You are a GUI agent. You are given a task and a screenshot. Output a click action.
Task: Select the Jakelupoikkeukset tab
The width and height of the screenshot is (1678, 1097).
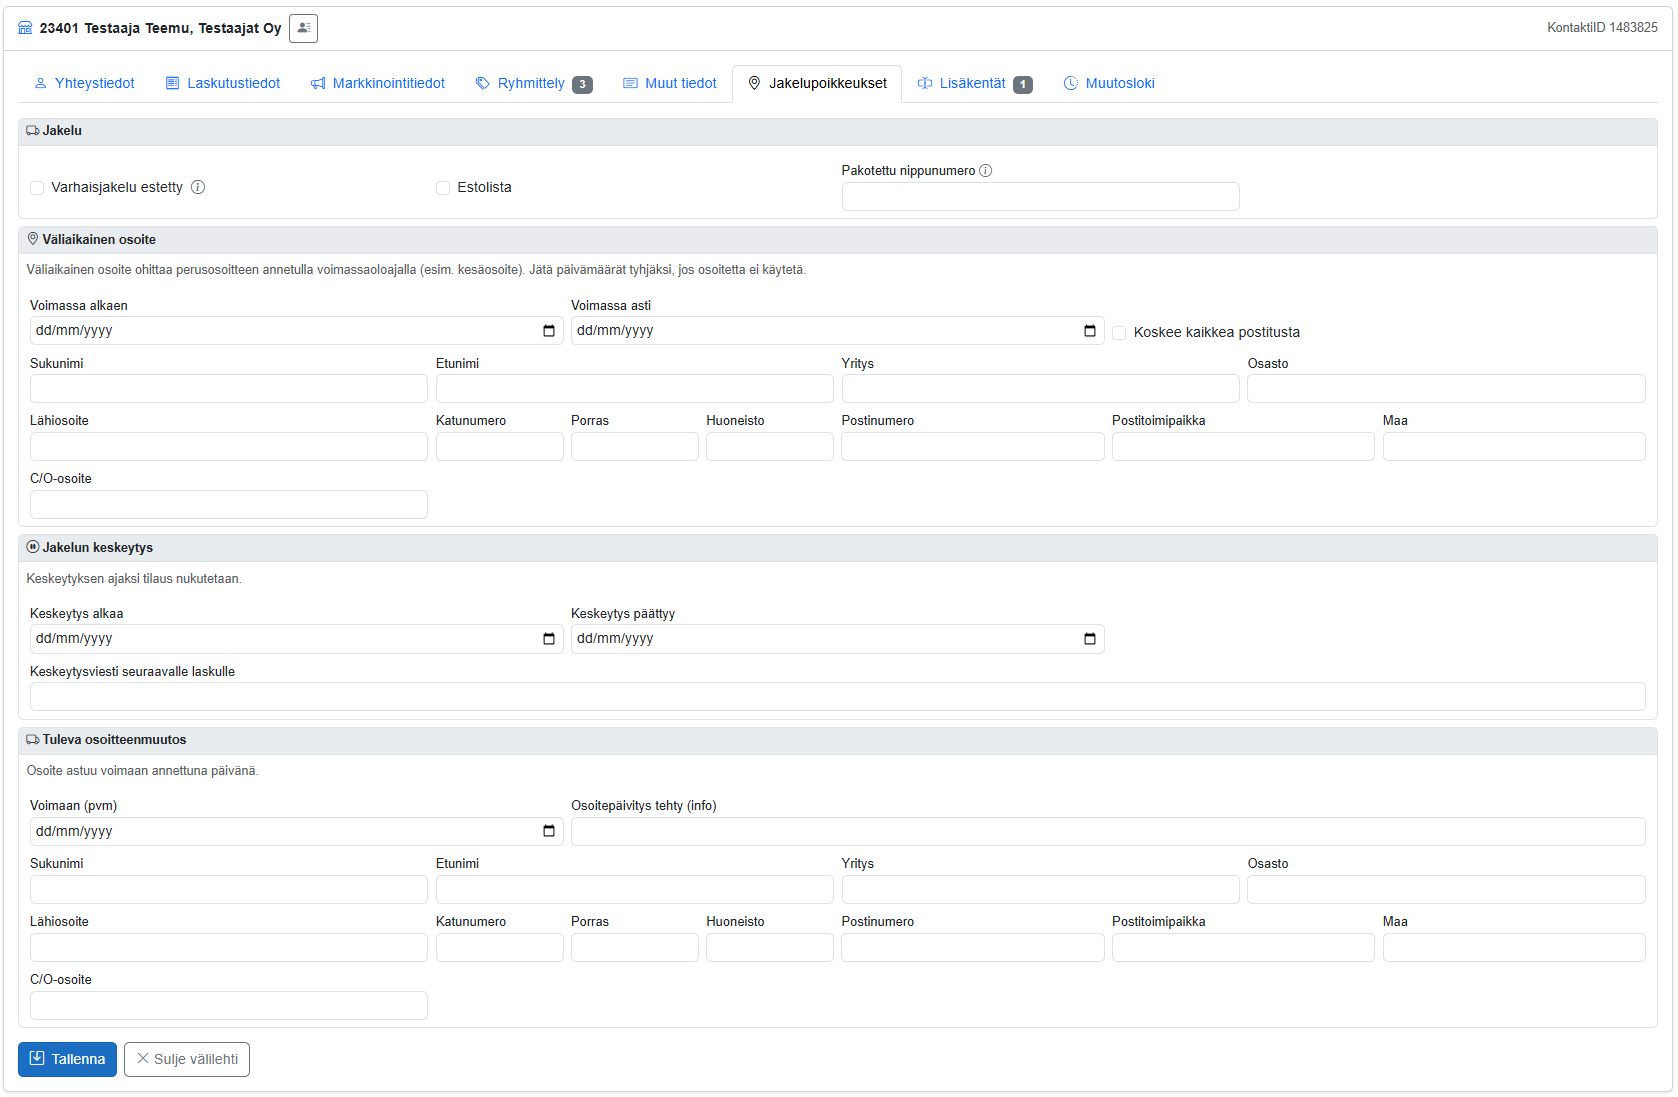[817, 83]
